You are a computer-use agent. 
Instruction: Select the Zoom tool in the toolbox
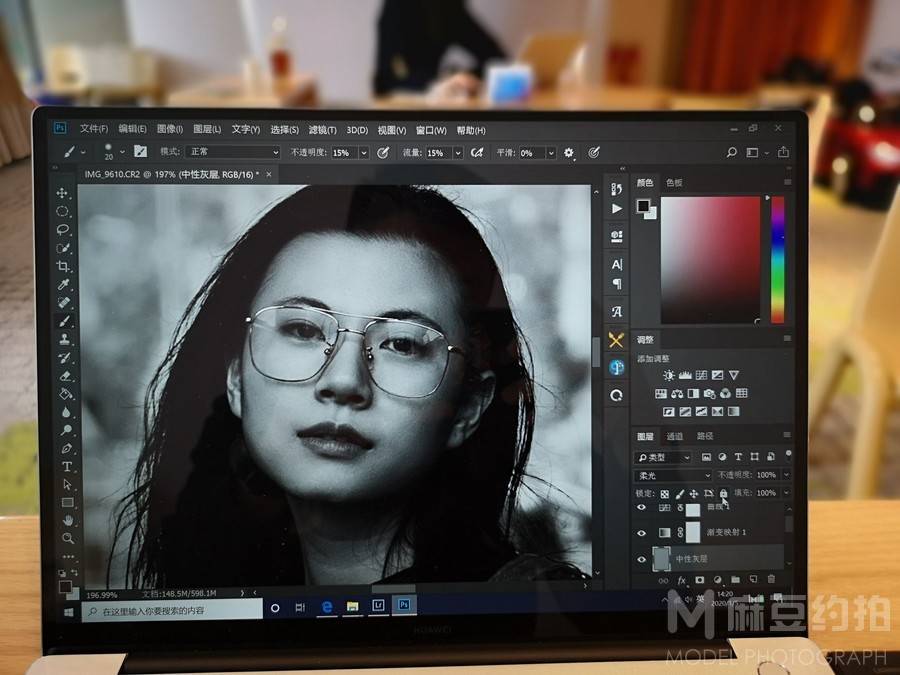(x=68, y=538)
